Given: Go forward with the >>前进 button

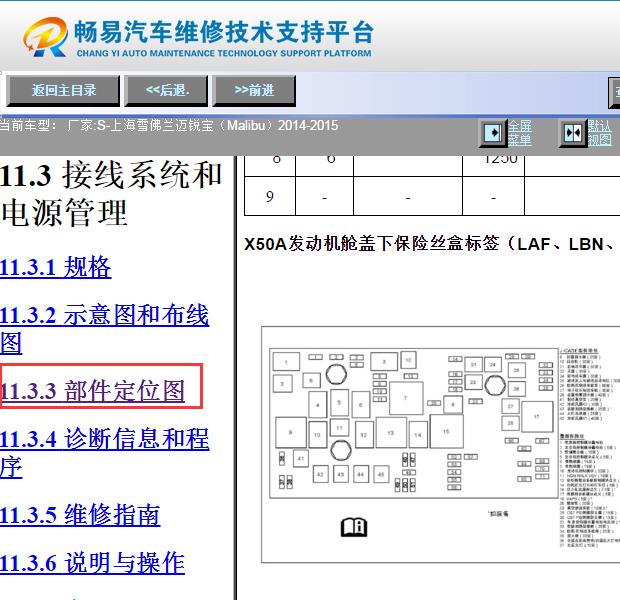Looking at the screenshot, I should point(254,91).
